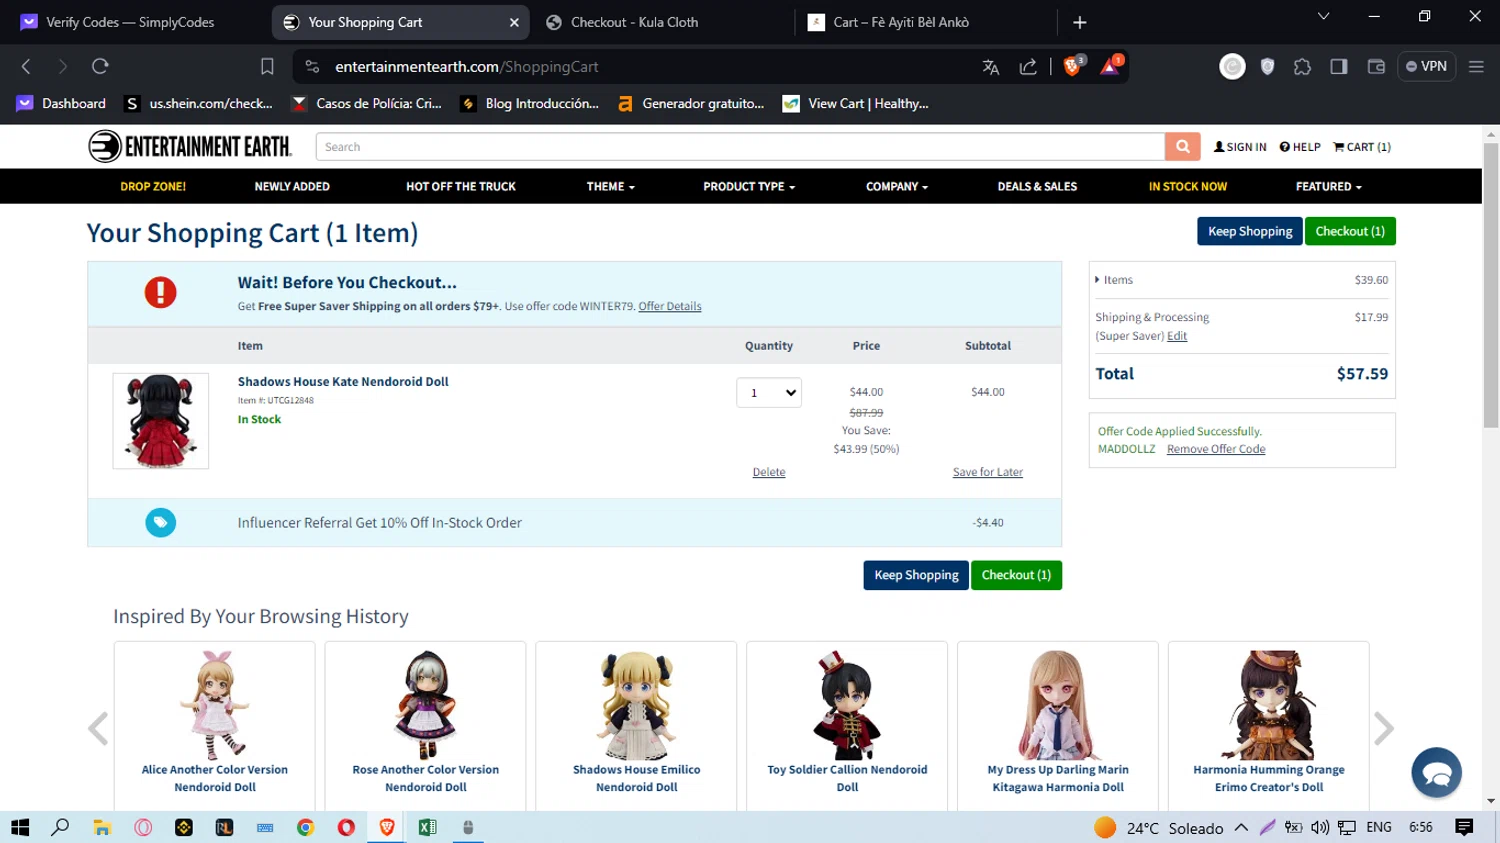This screenshot has height=843, width=1500.
Task: Open Excel from the taskbar
Action: point(427,827)
